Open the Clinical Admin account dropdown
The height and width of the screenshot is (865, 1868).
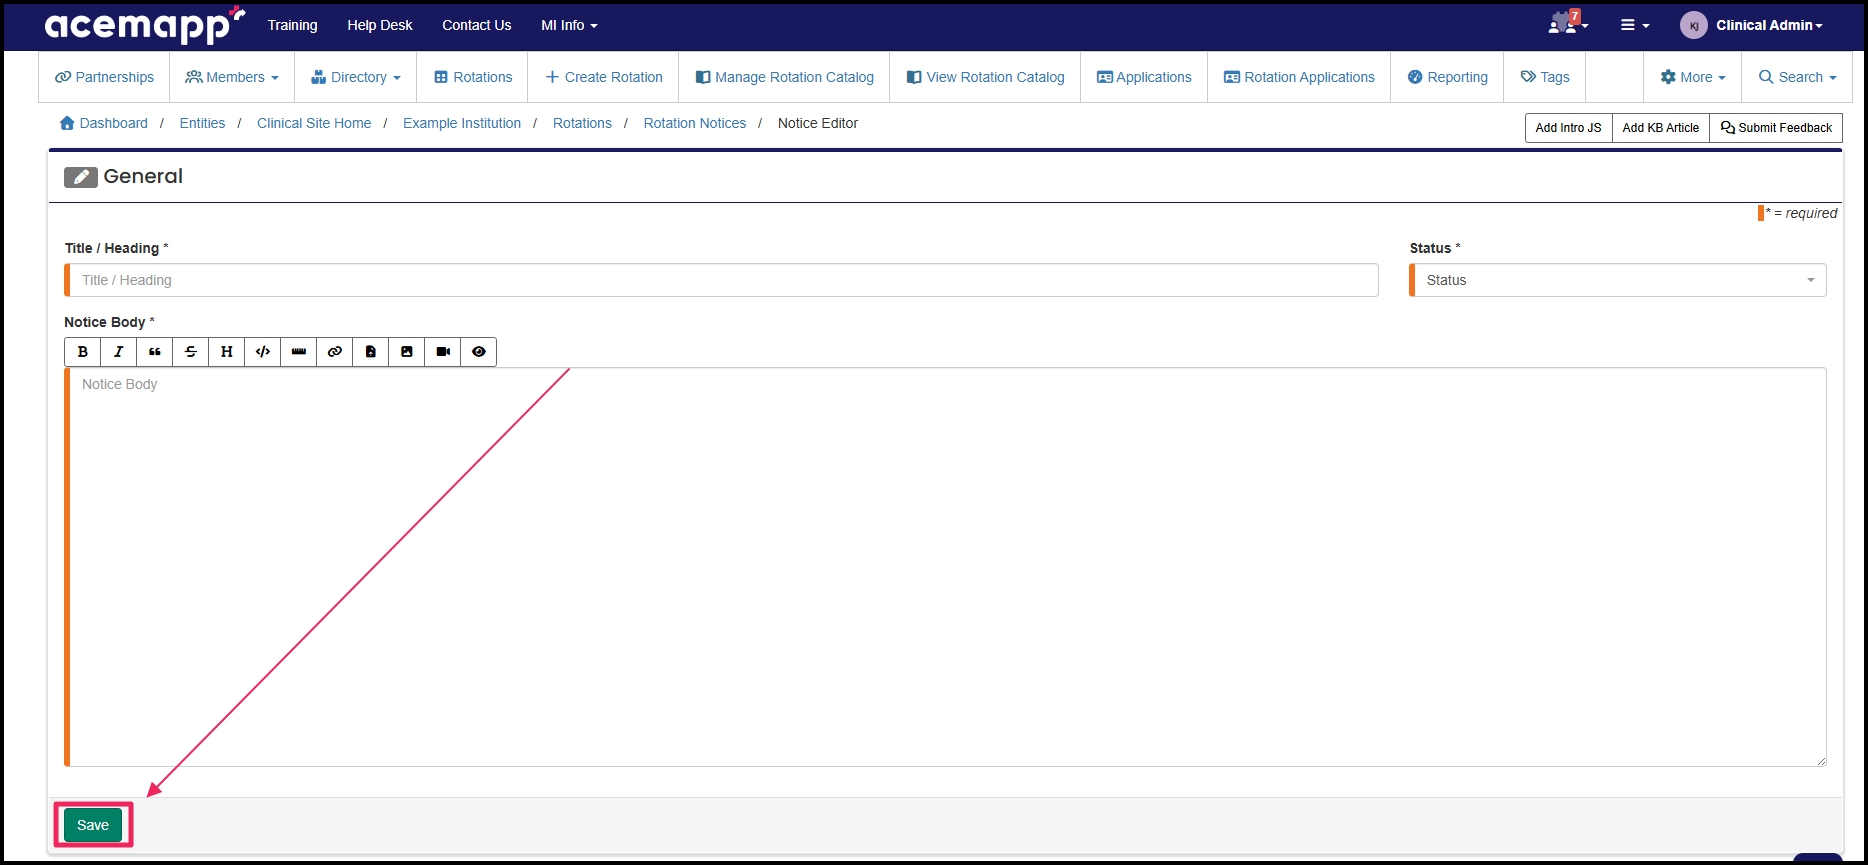point(1769,25)
